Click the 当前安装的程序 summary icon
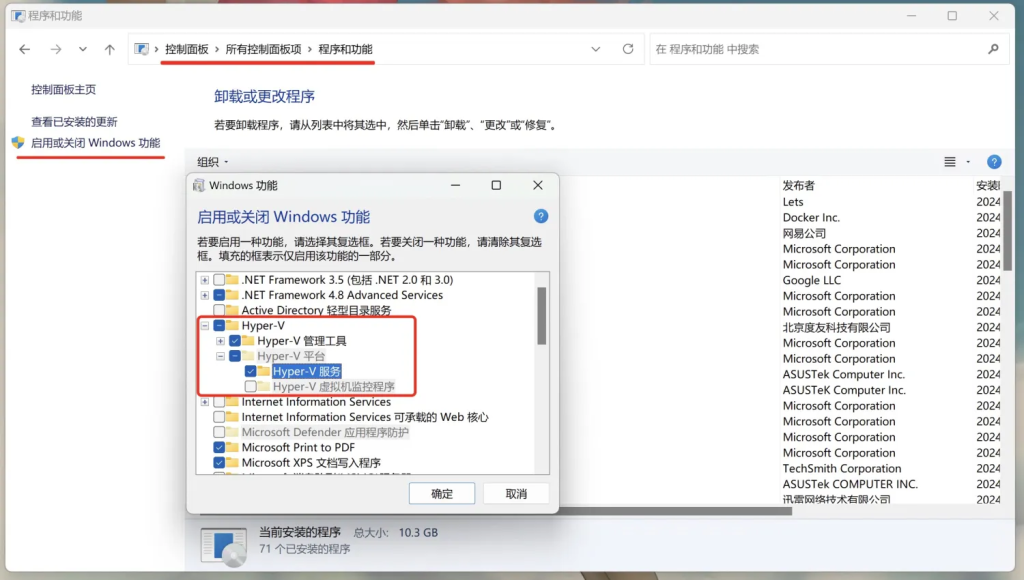 (223, 546)
